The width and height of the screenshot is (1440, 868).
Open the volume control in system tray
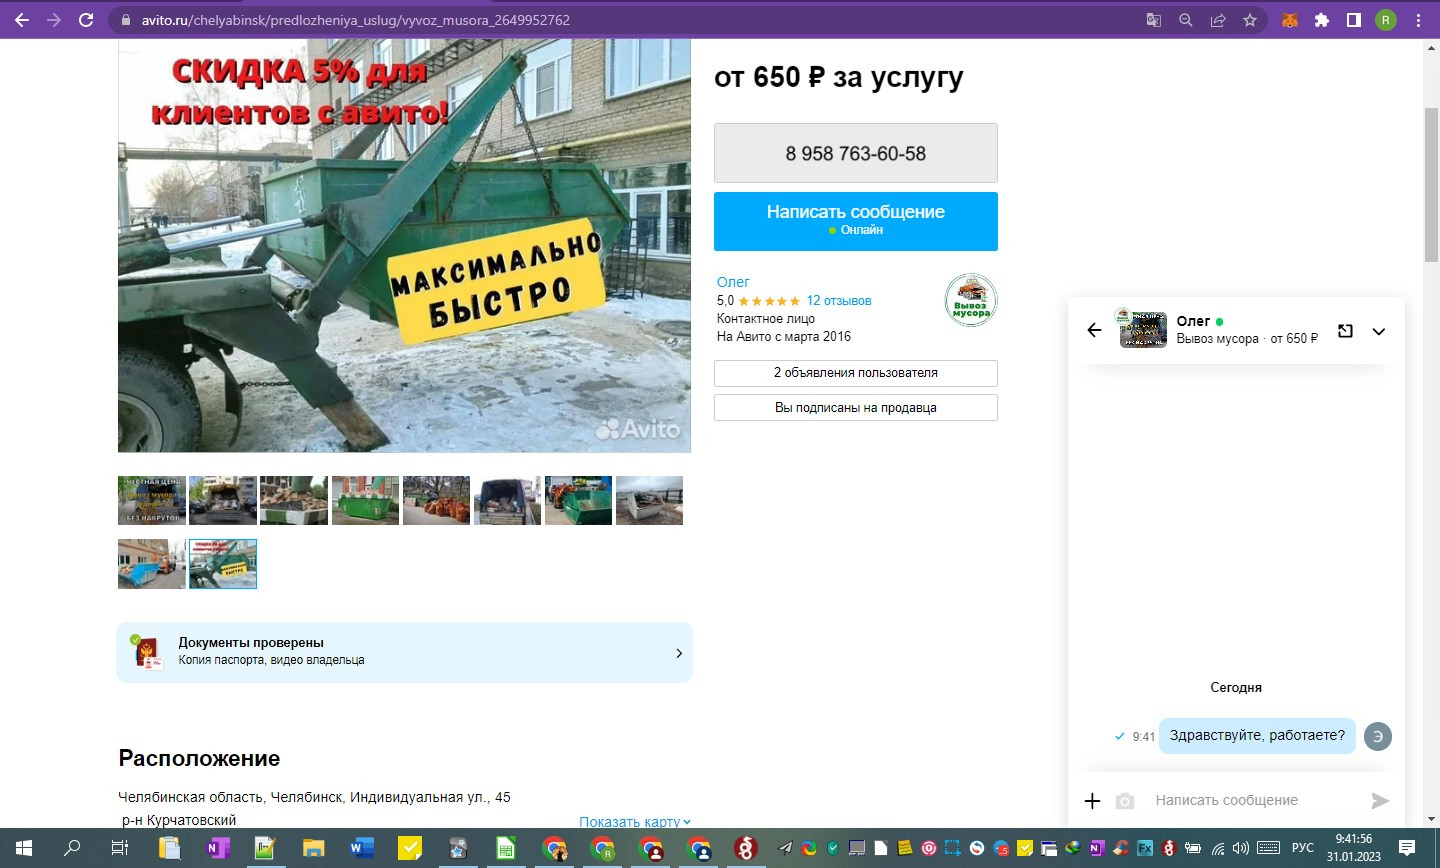coord(1241,848)
